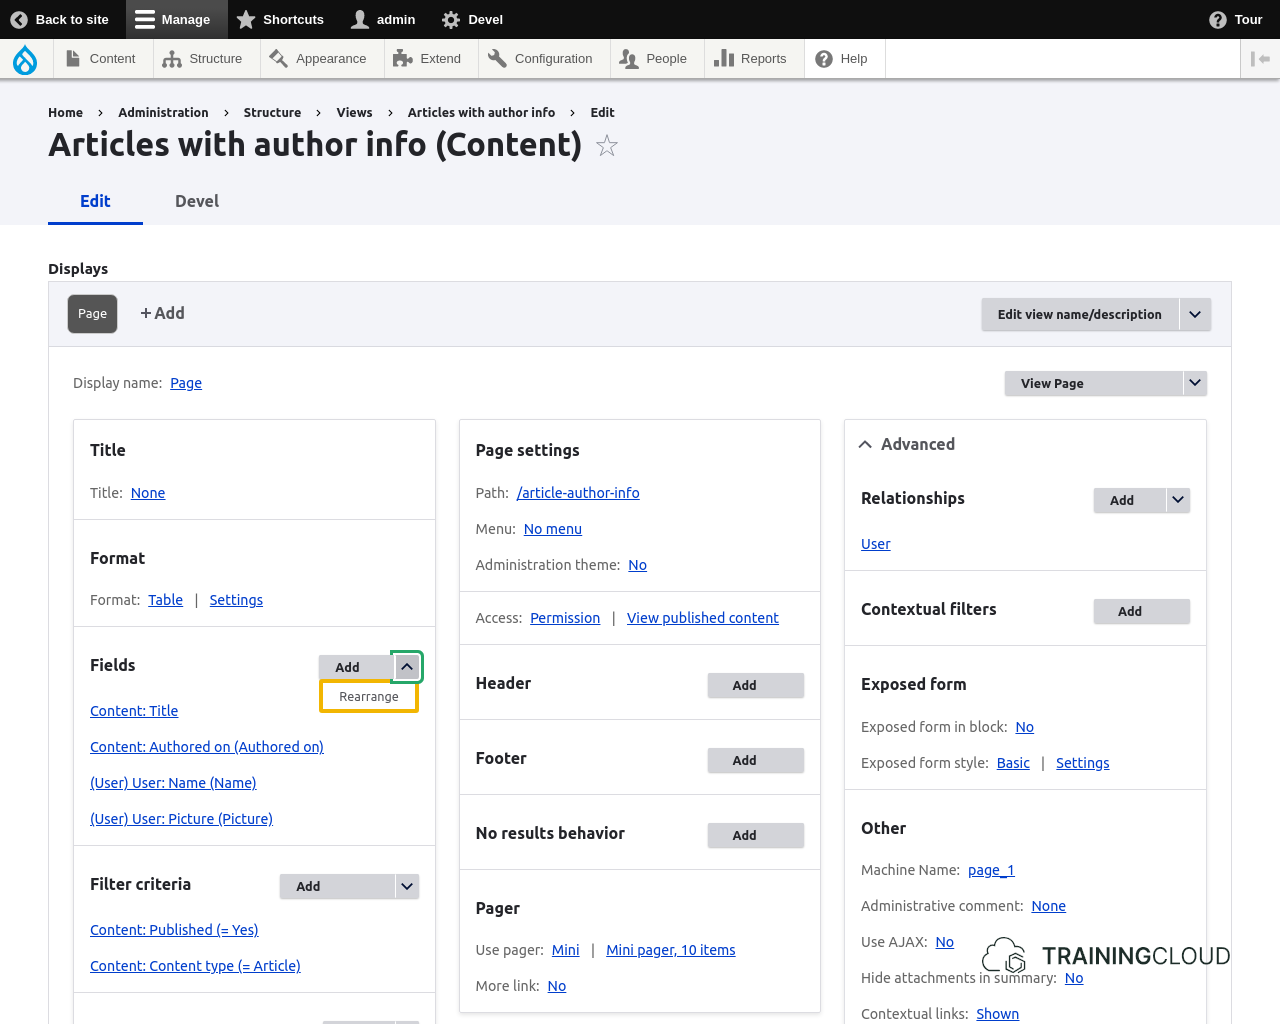The height and width of the screenshot is (1024, 1280).
Task: Click the No menu link
Action: point(553,529)
